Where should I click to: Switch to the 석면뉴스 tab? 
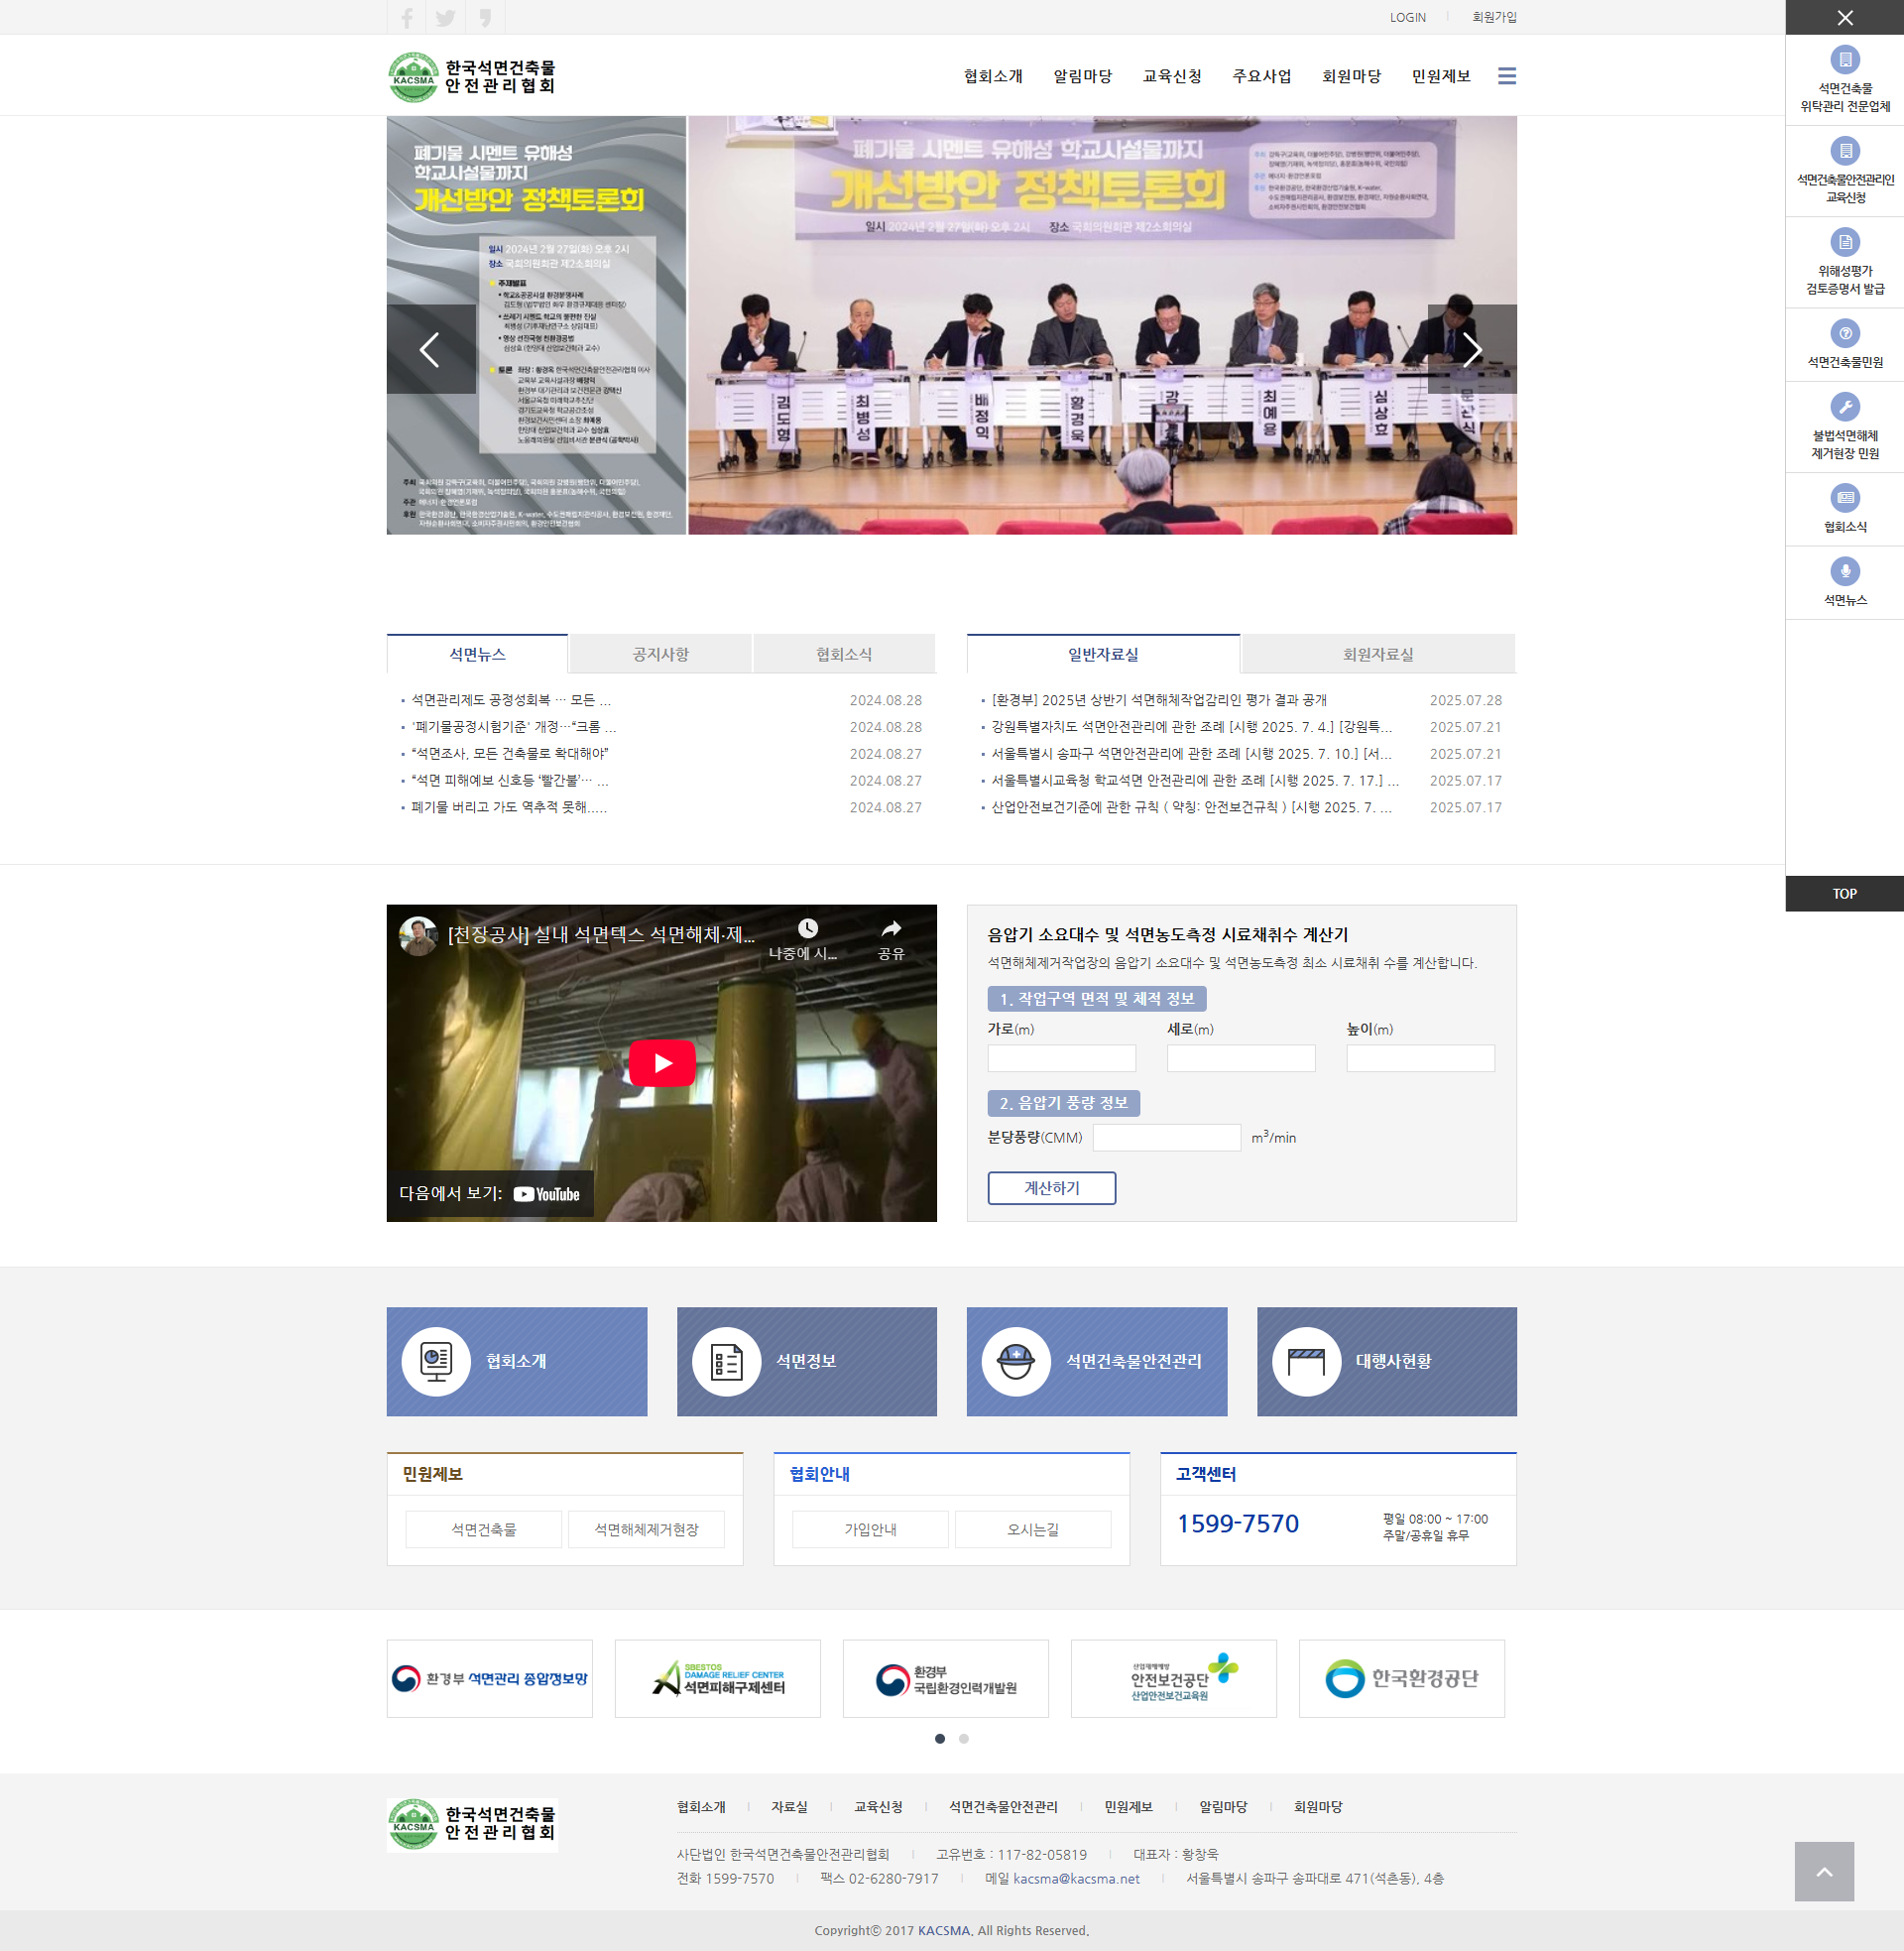click(x=477, y=654)
